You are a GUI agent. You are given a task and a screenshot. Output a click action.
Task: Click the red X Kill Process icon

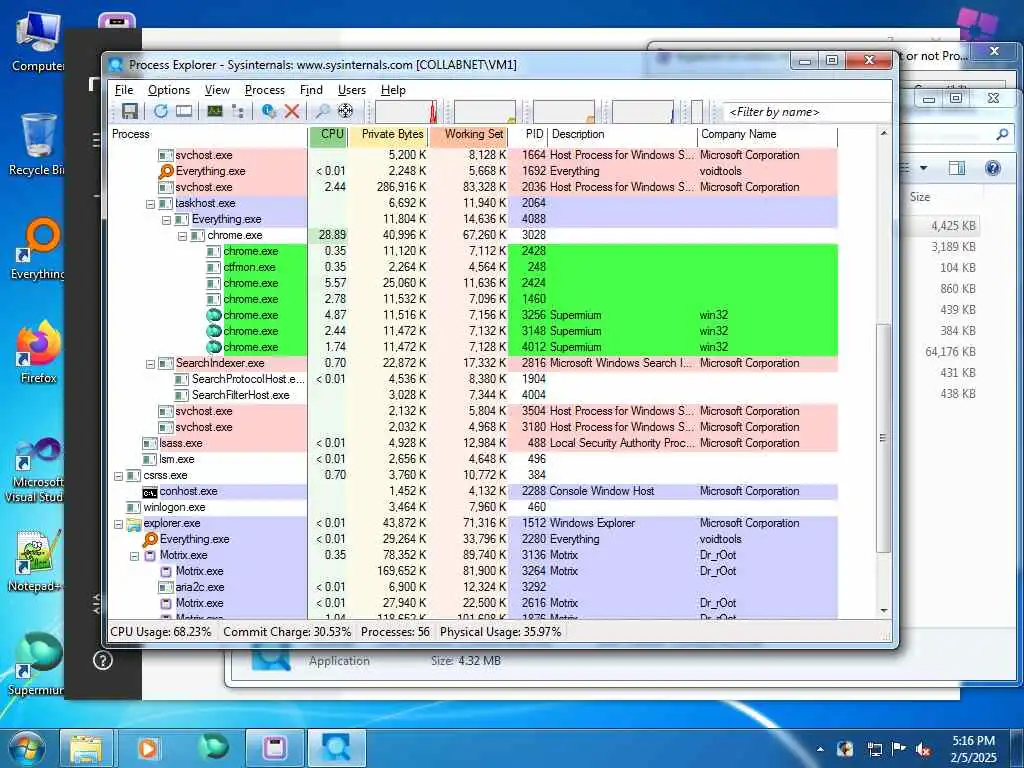tap(292, 111)
